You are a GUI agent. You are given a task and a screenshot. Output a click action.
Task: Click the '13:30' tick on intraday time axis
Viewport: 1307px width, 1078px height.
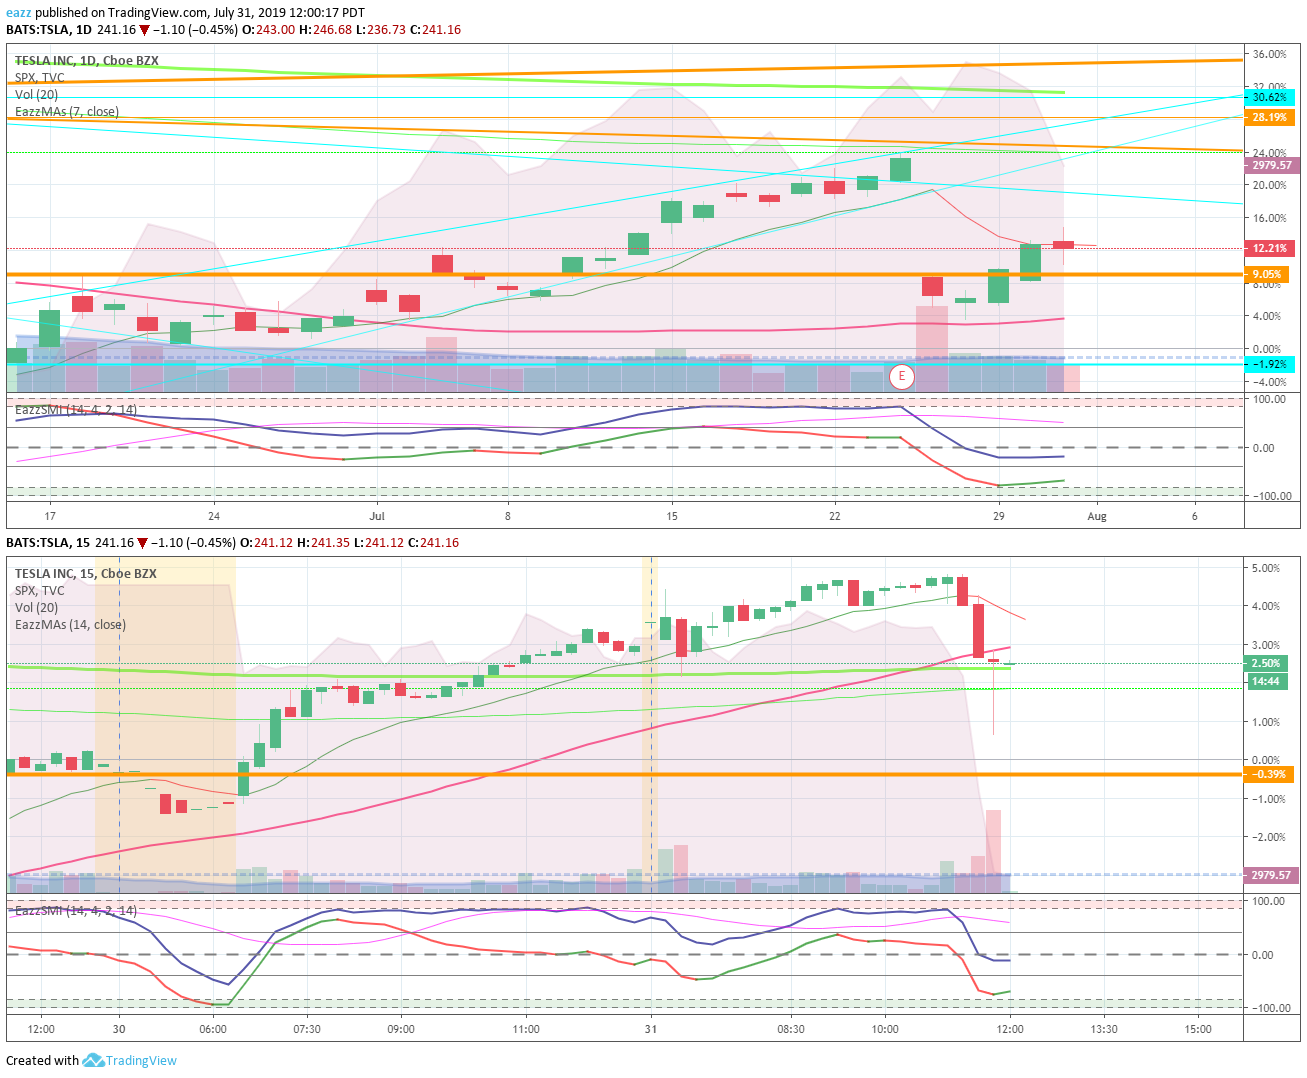coord(1104,1029)
